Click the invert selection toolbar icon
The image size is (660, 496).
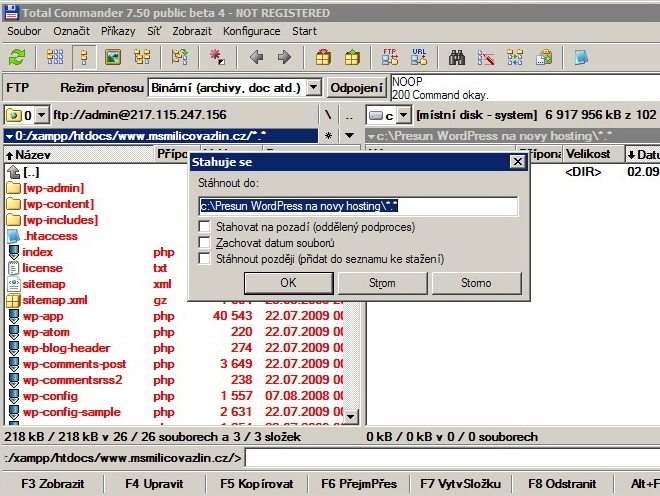[180, 57]
